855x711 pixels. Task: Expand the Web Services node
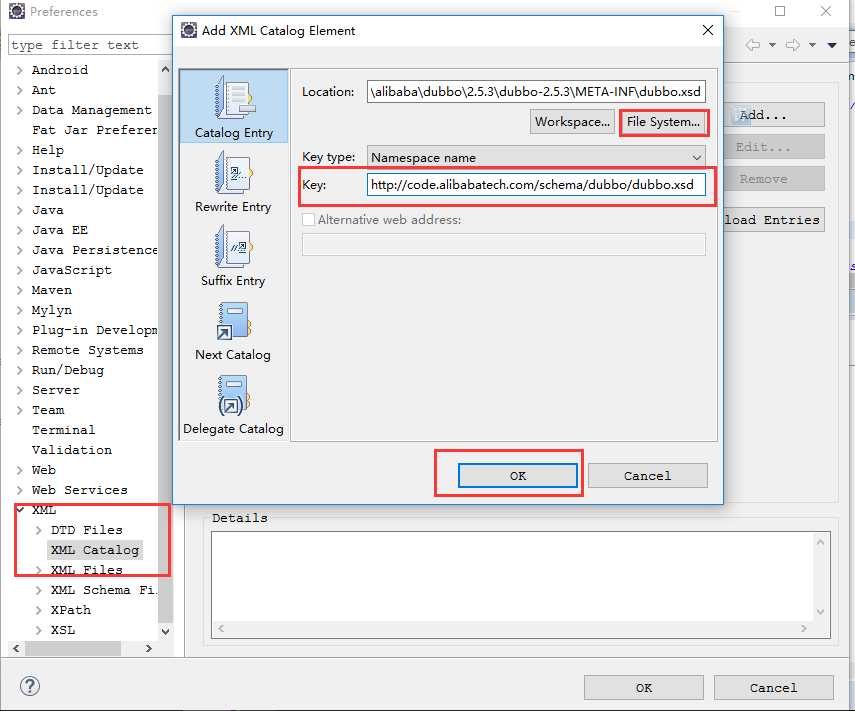[x=20, y=490]
